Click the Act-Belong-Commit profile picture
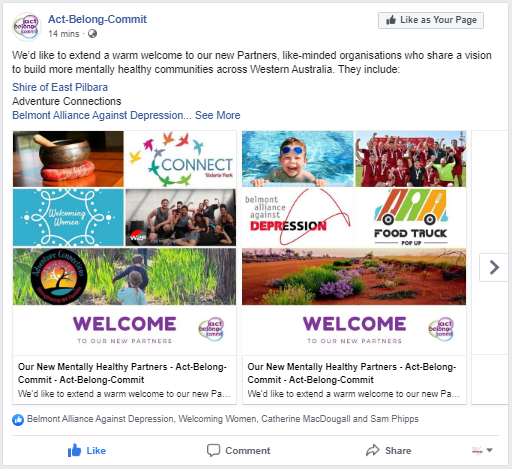The image size is (512, 469). [27, 27]
